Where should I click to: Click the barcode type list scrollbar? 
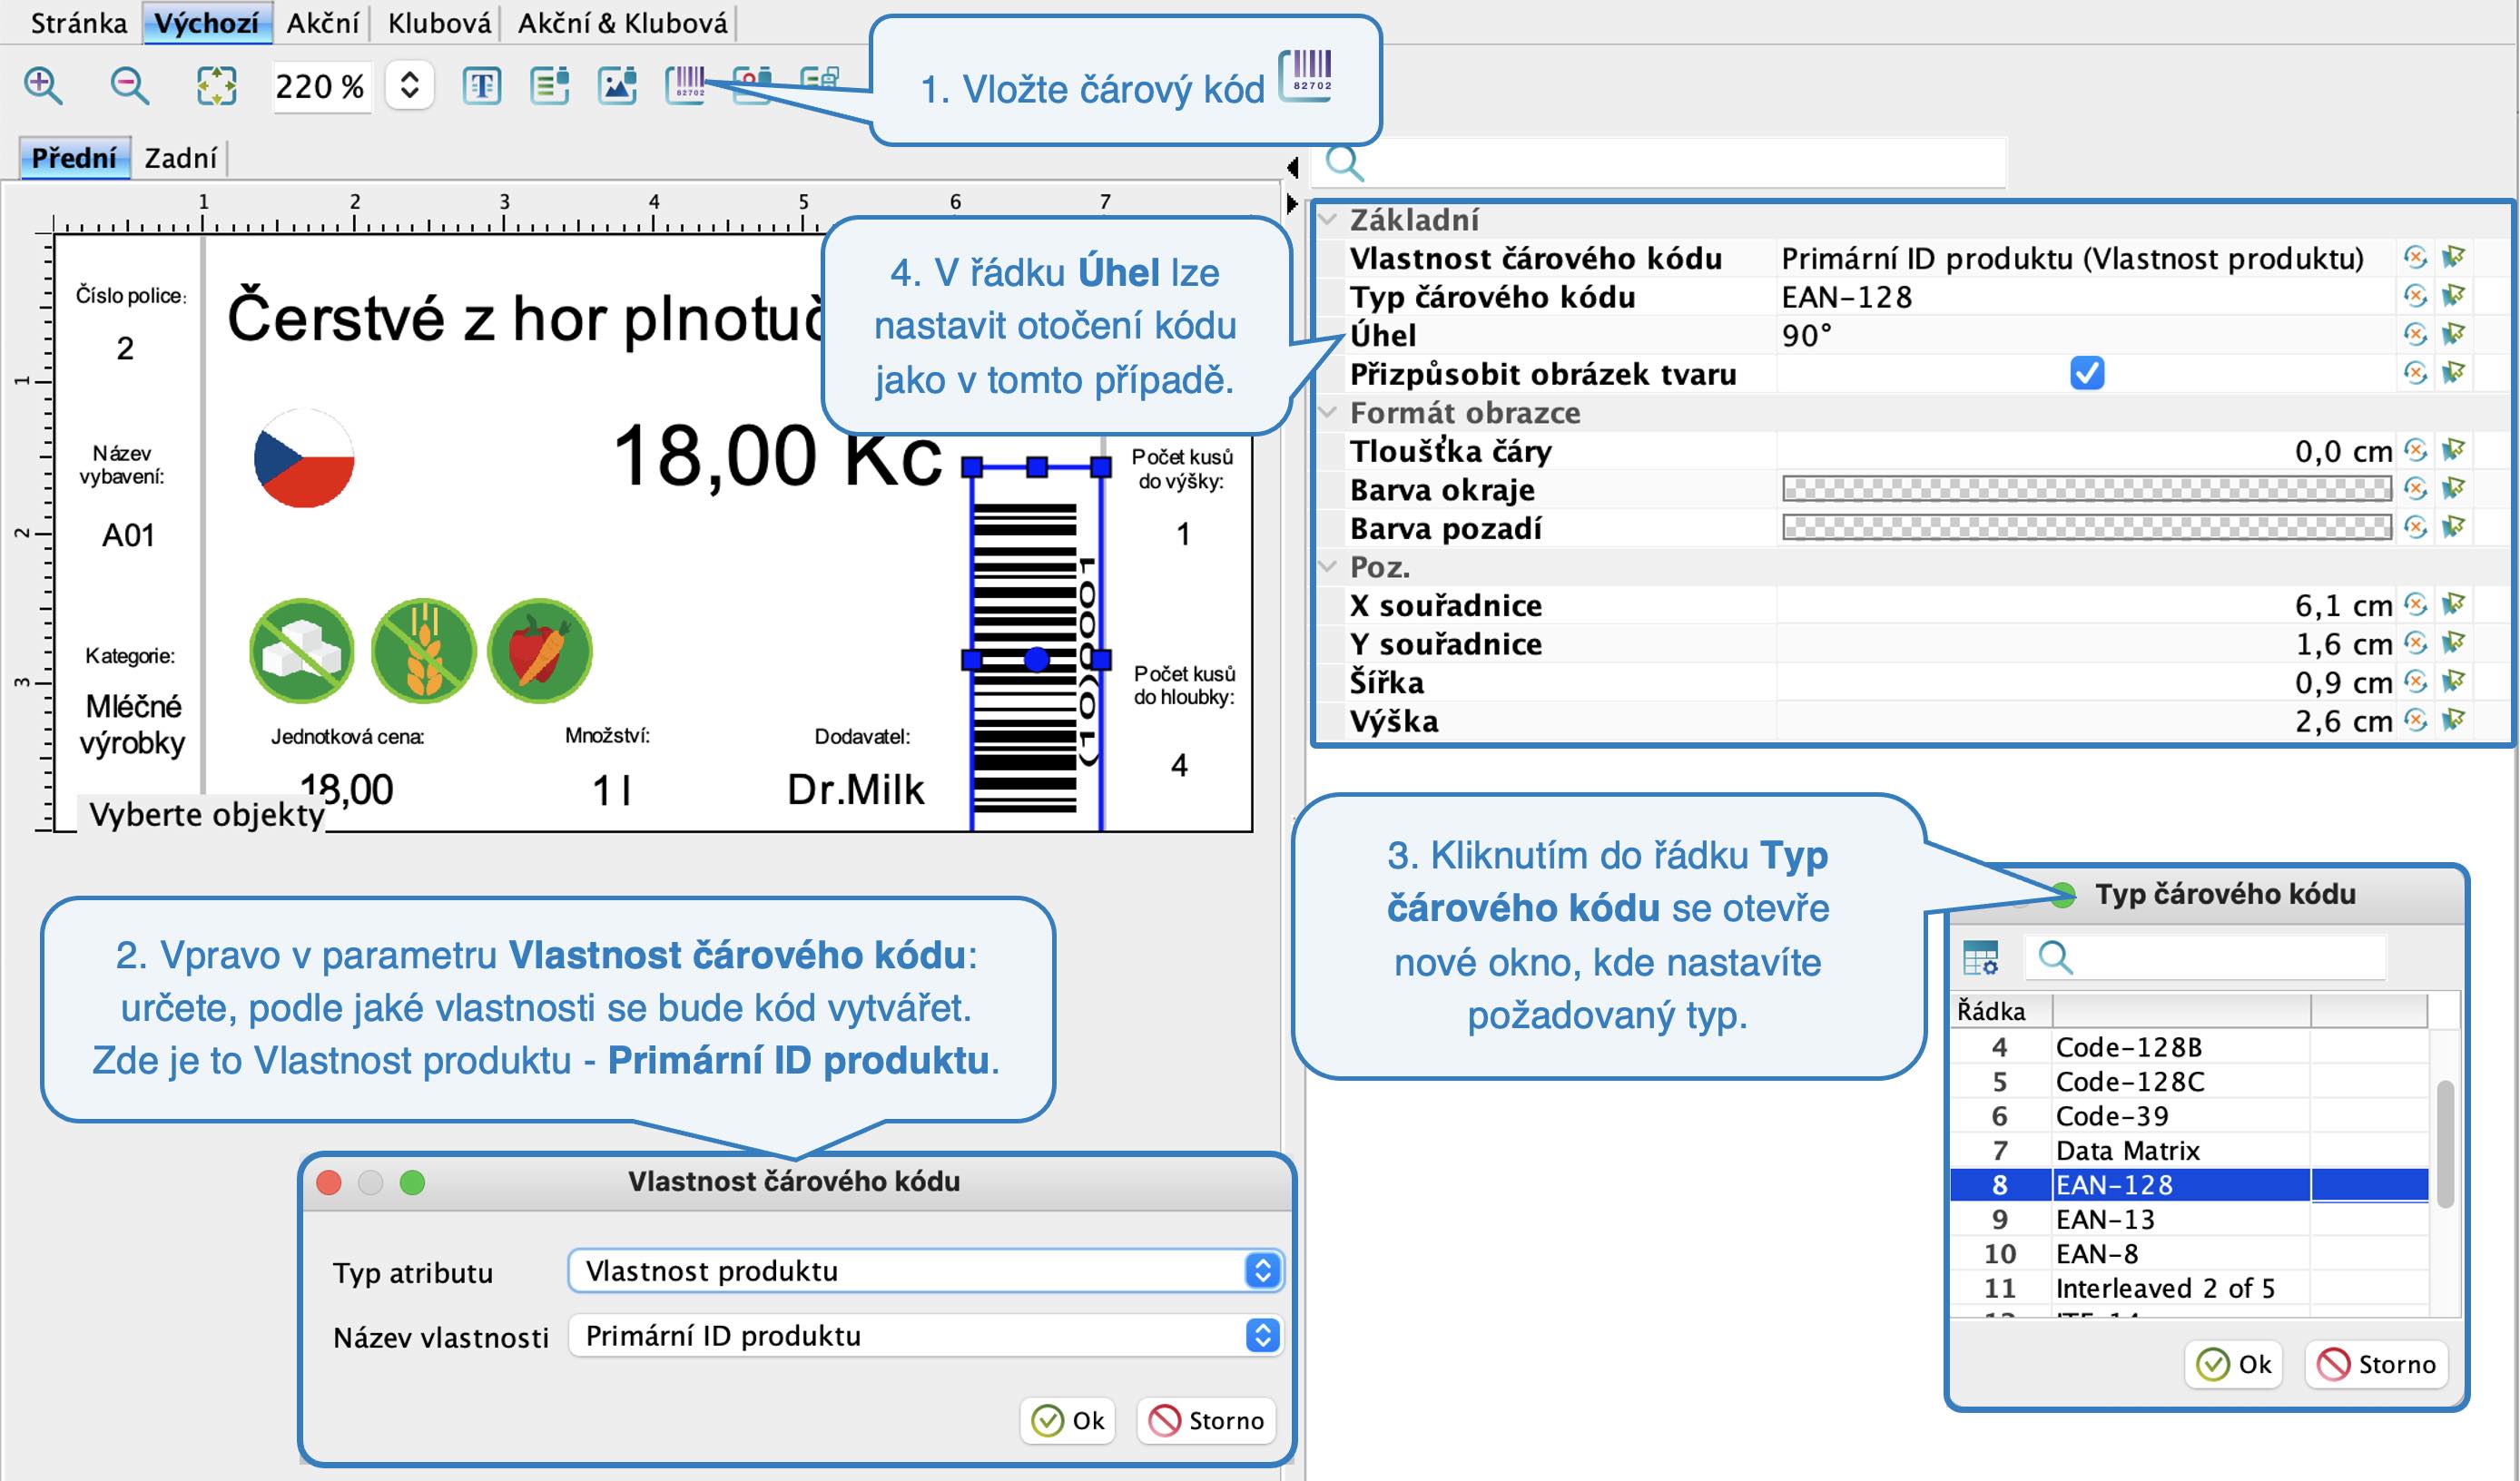click(x=2445, y=1145)
